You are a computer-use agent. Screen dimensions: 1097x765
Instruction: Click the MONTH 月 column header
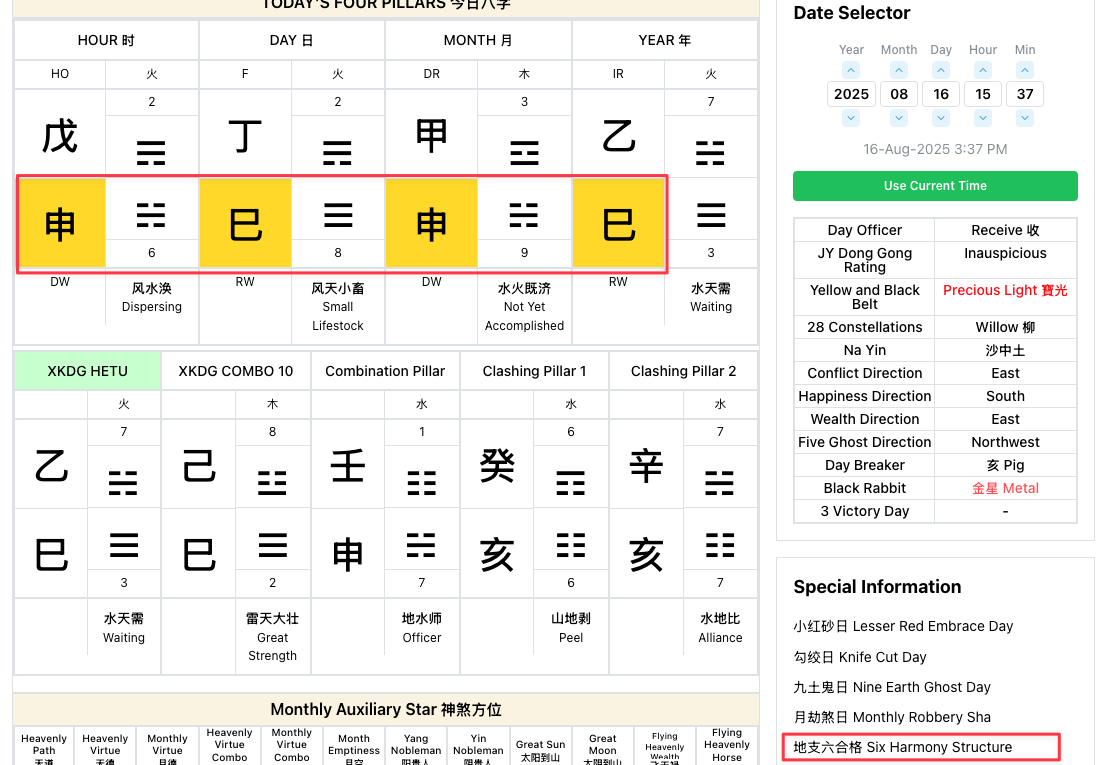pos(479,41)
